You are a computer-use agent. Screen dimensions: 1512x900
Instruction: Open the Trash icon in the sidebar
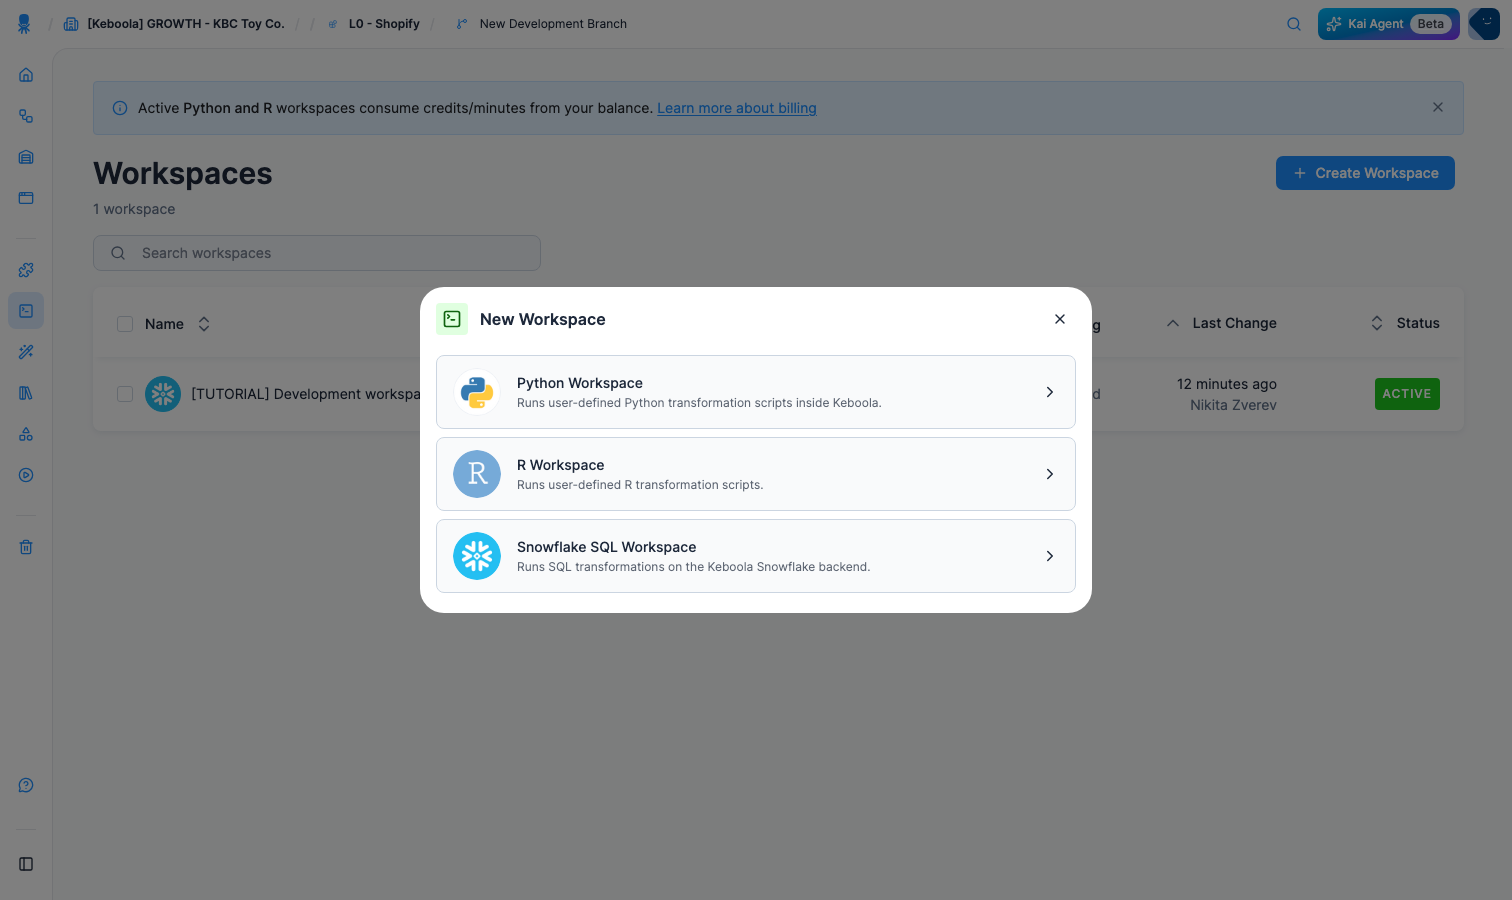[x=26, y=547]
